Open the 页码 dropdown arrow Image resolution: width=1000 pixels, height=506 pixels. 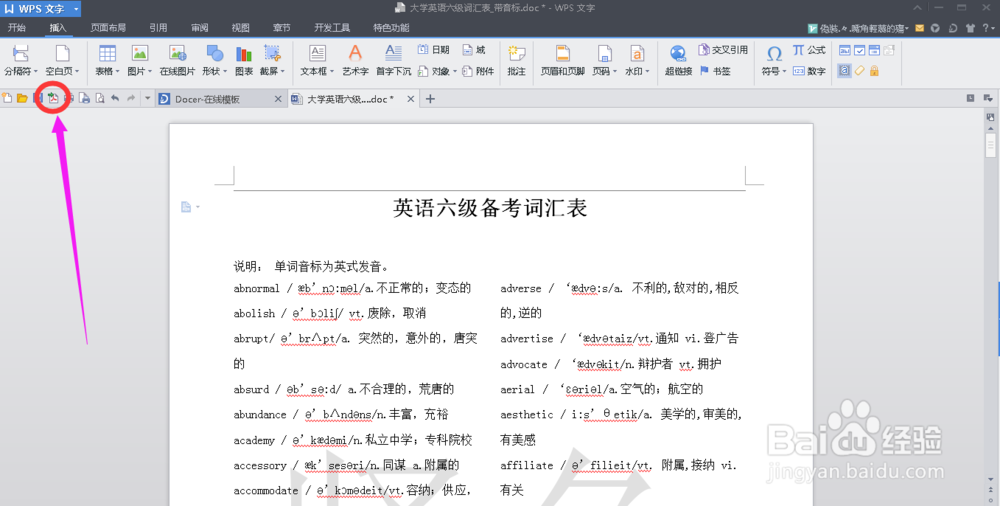point(615,72)
